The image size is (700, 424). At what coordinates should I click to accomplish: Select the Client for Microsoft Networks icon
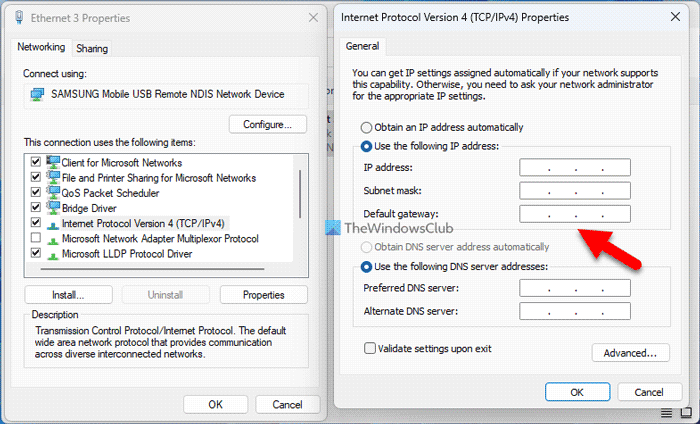pyautogui.click(x=52, y=163)
